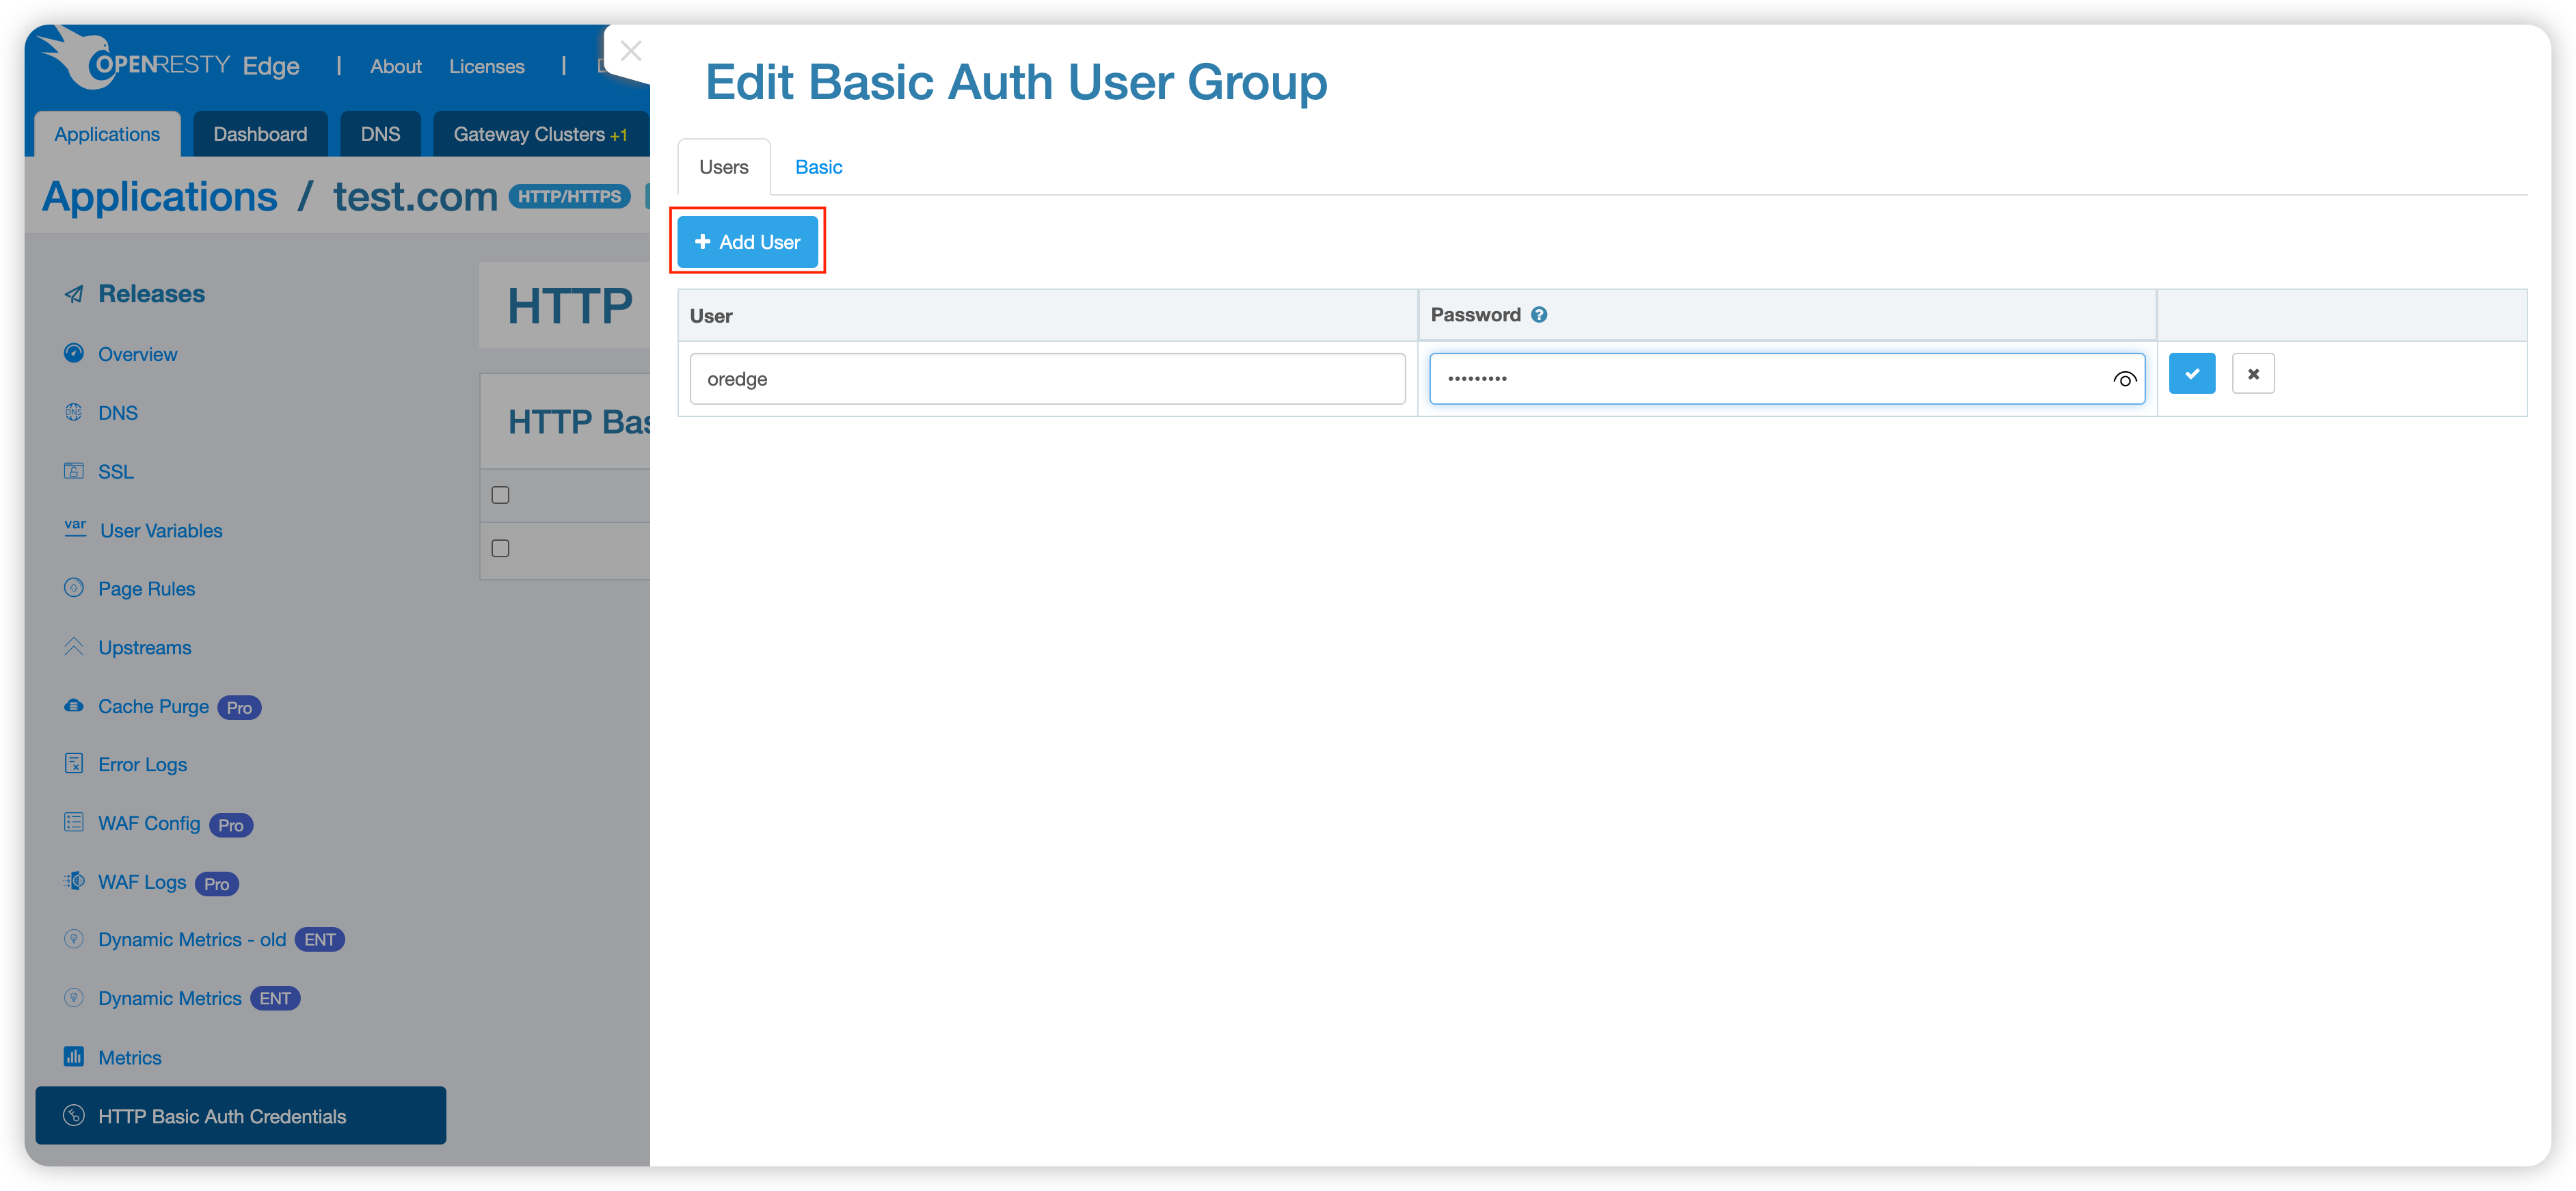The width and height of the screenshot is (2576, 1191).
Task: Click the cancel X icon in user row
Action: pyautogui.click(x=2253, y=374)
